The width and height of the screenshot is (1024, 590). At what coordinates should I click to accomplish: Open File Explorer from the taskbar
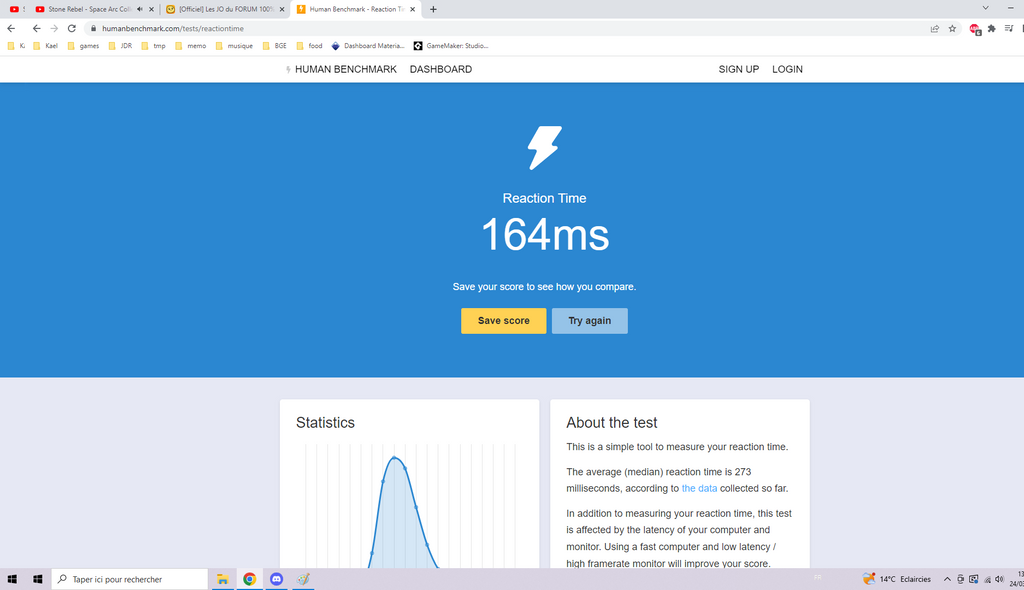pyautogui.click(x=223, y=579)
